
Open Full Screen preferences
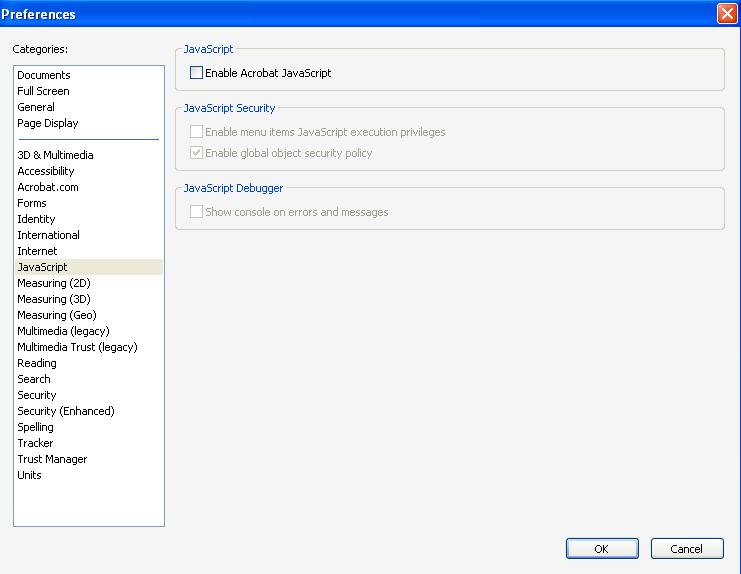click(43, 91)
